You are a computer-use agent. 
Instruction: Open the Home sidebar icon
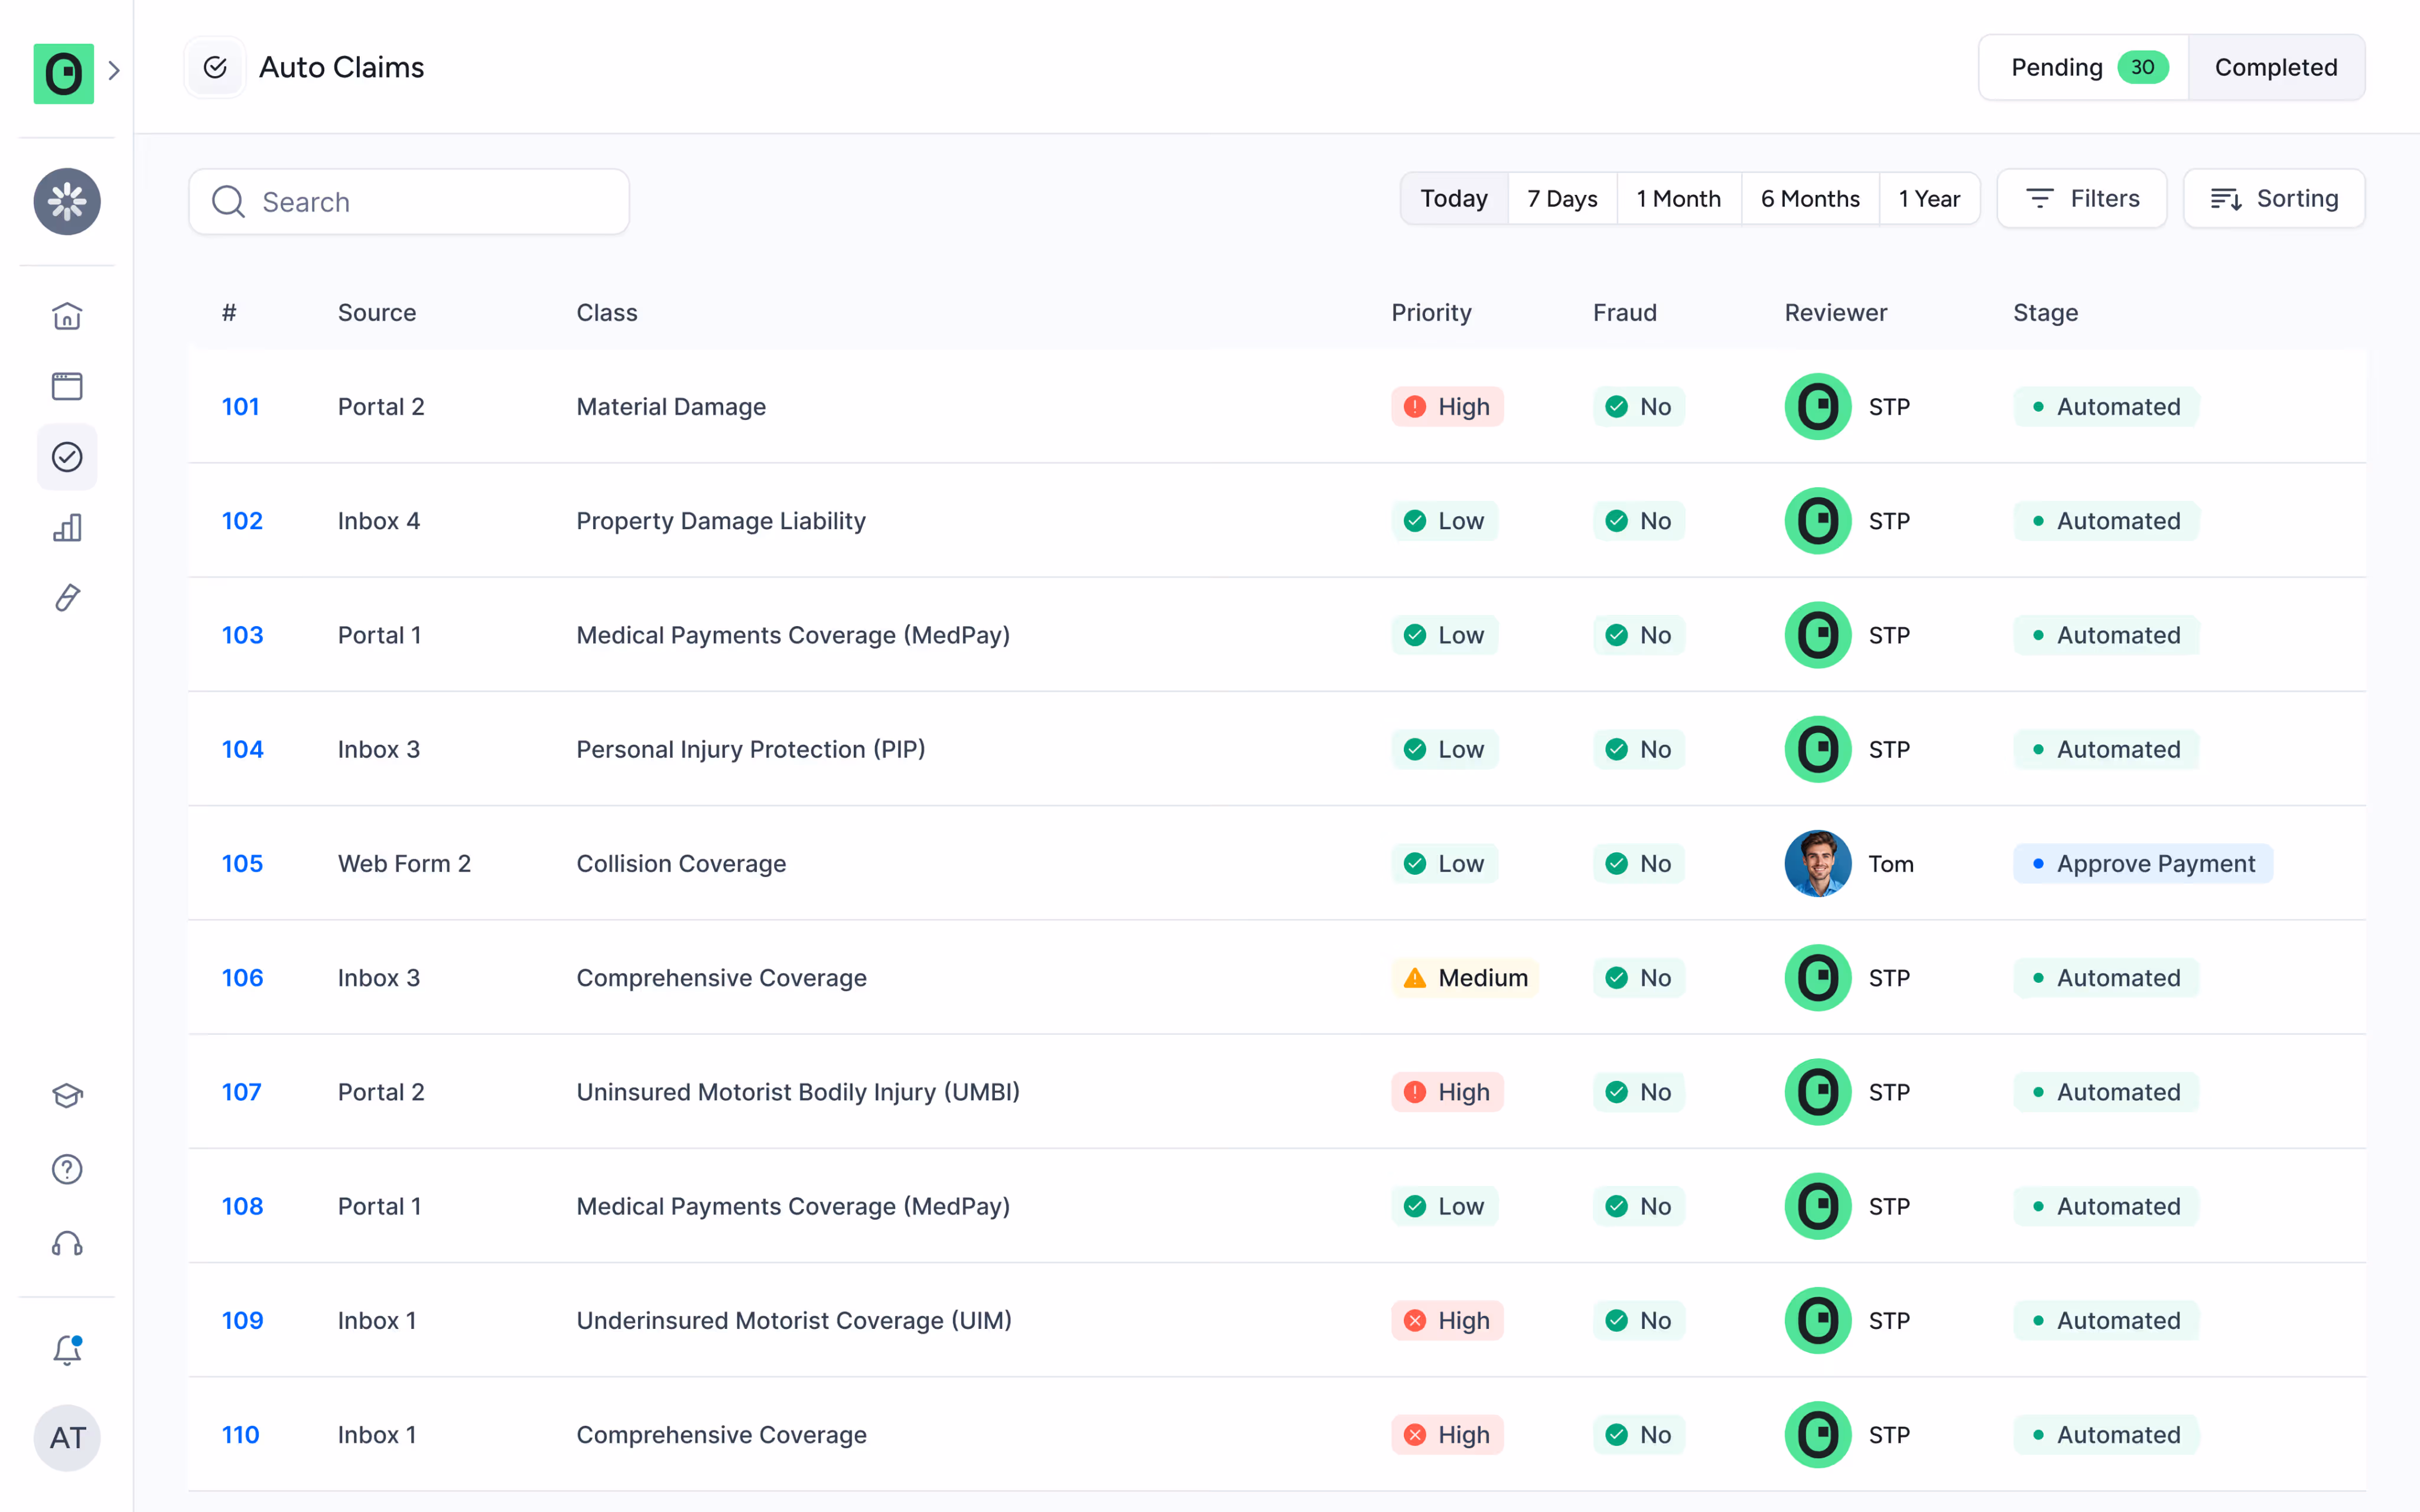tap(66, 316)
